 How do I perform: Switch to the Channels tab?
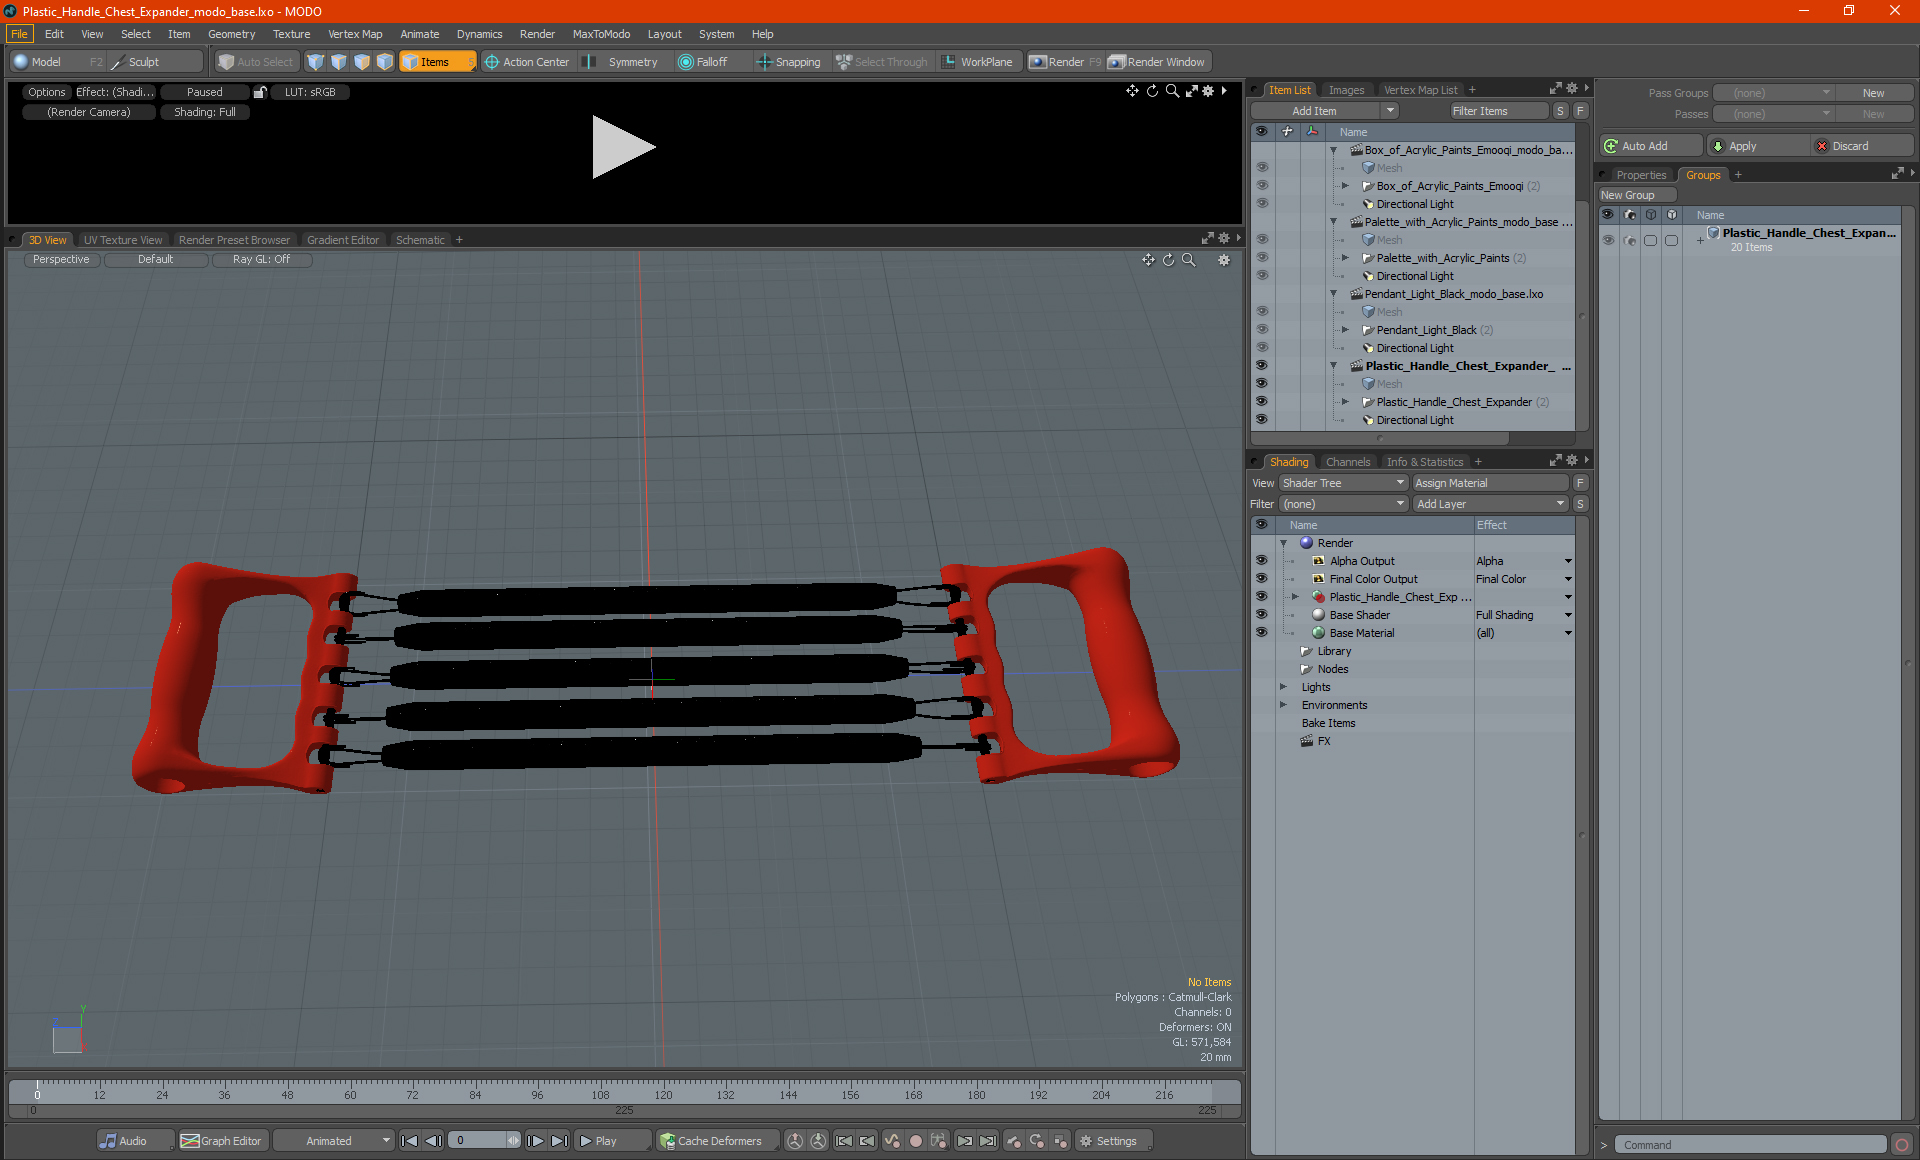(x=1347, y=462)
